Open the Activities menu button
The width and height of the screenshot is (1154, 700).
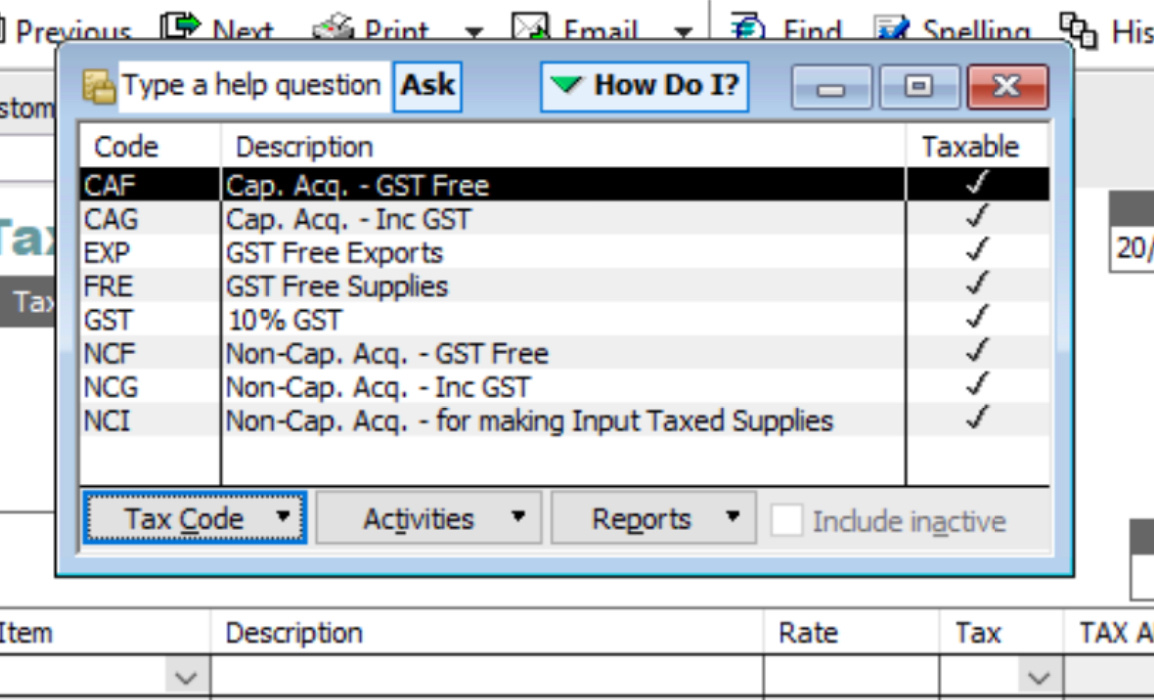[x=429, y=518]
